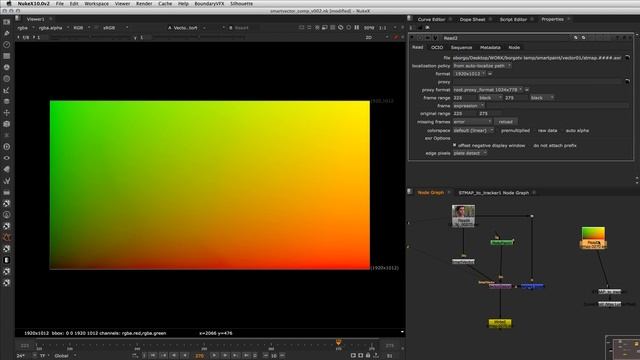Open the missing frames error dropdown
640x360 pixels.
[x=472, y=122]
